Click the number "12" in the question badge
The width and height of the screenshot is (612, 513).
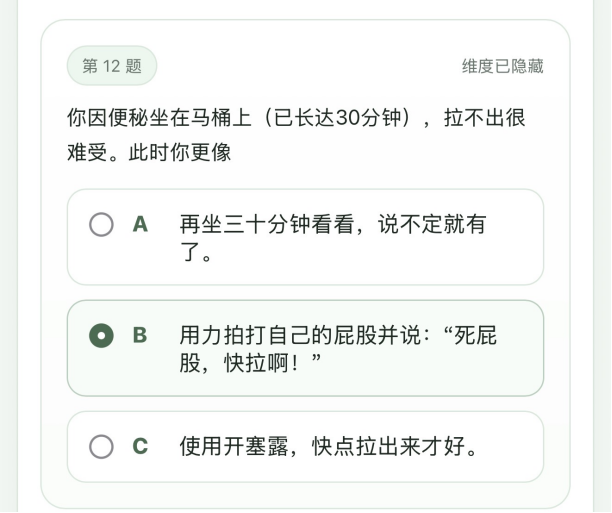click(x=112, y=66)
